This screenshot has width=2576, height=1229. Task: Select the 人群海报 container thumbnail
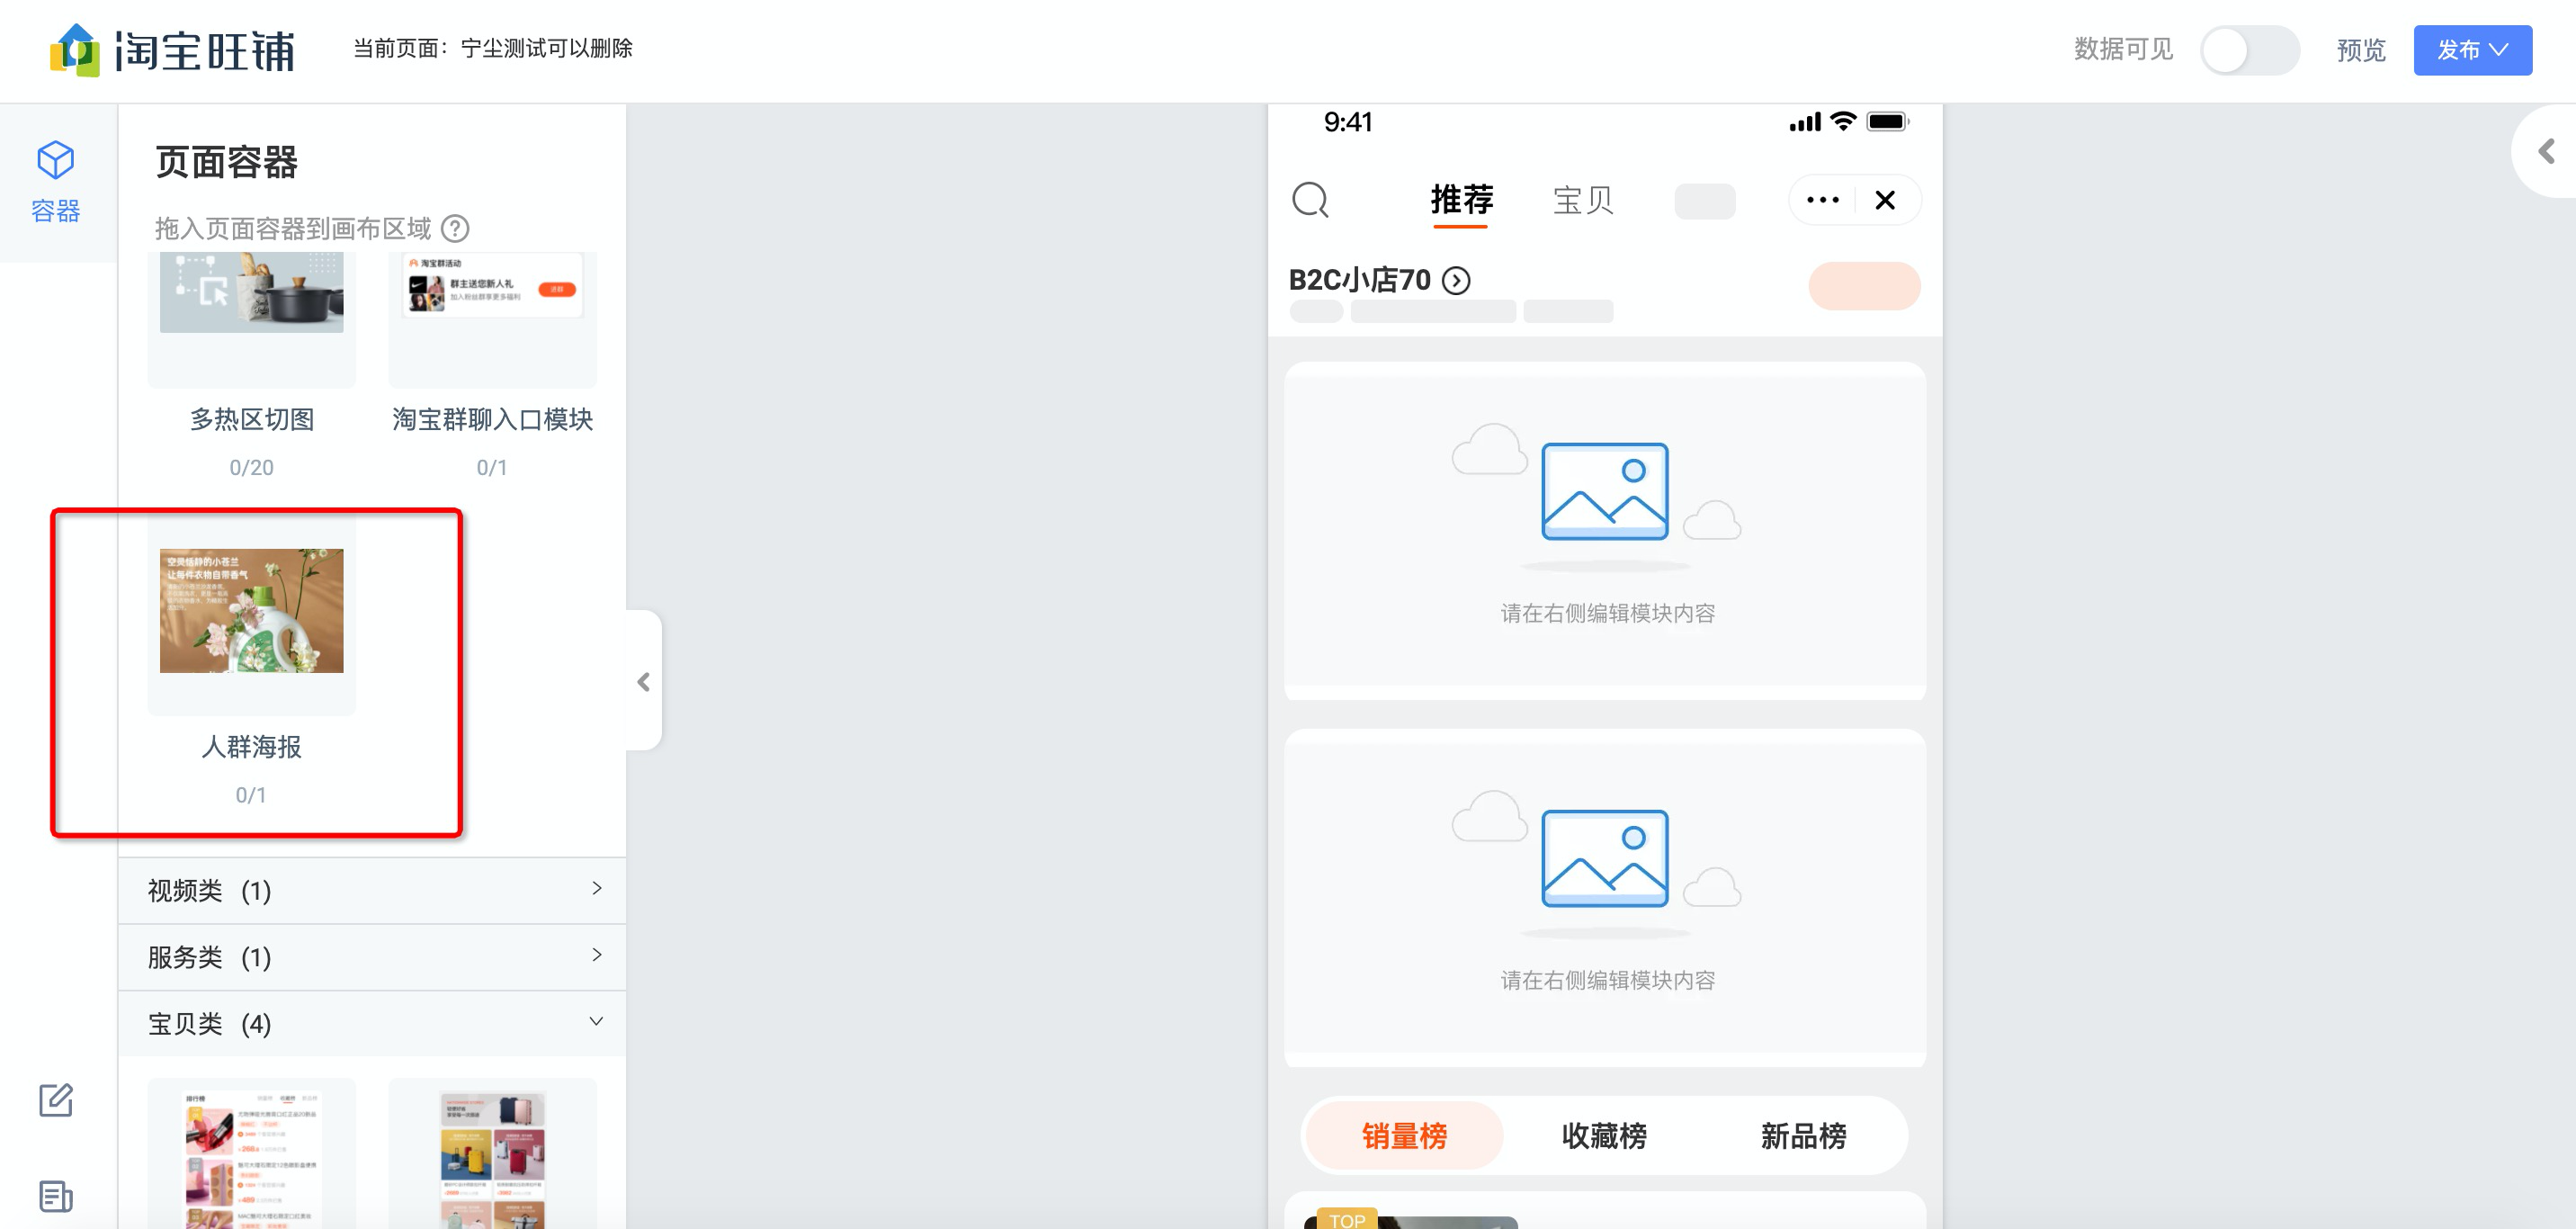[x=251, y=611]
